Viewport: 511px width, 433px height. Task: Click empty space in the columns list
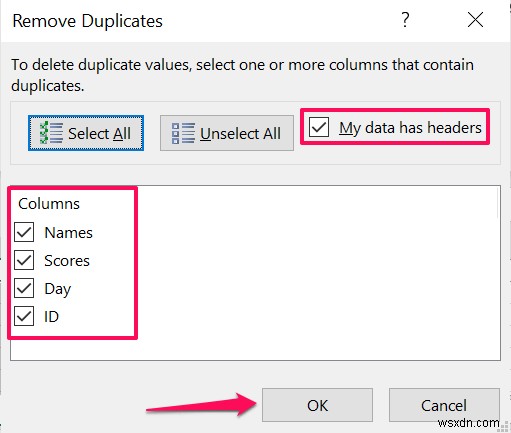coord(317,273)
